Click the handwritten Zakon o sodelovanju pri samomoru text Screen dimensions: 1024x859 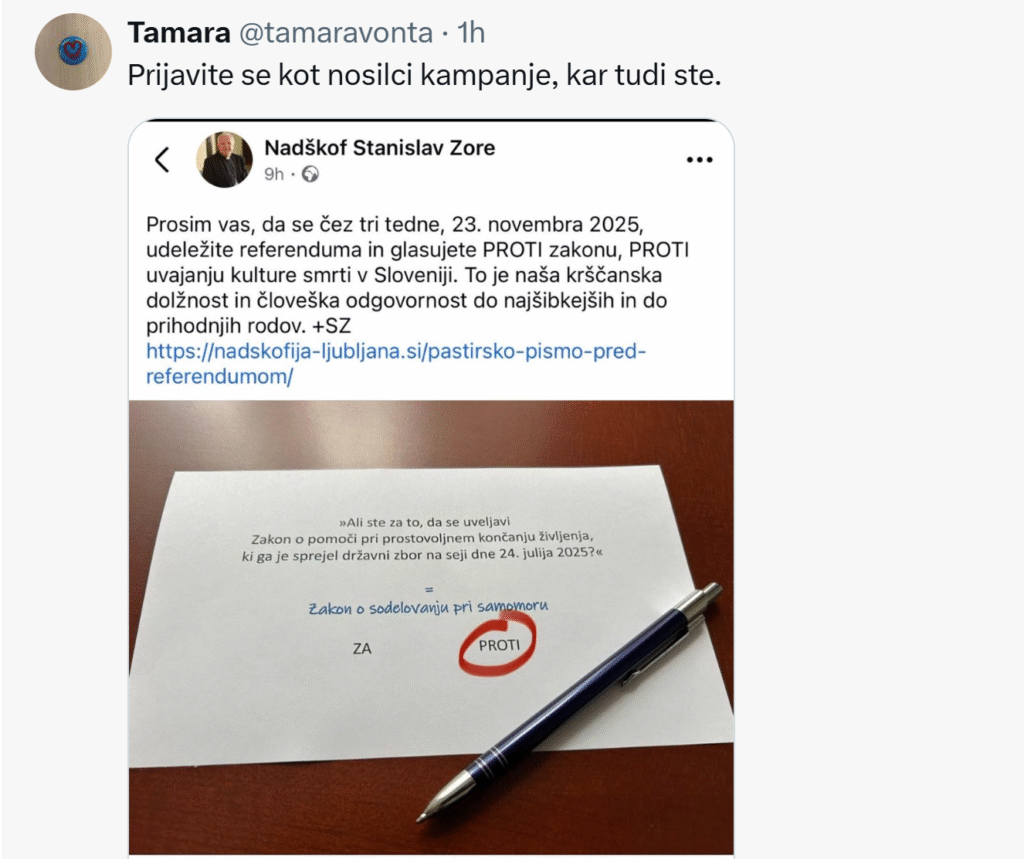tap(428, 608)
